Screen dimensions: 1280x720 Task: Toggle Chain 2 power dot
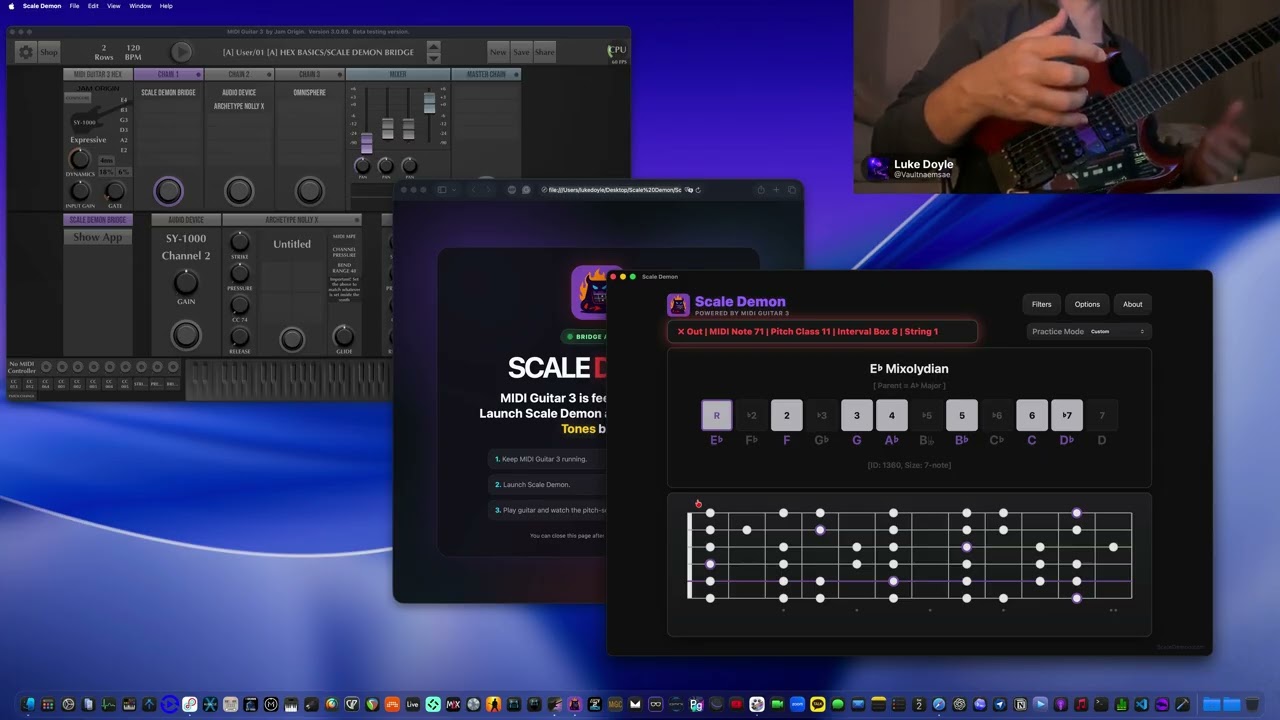[x=268, y=75]
